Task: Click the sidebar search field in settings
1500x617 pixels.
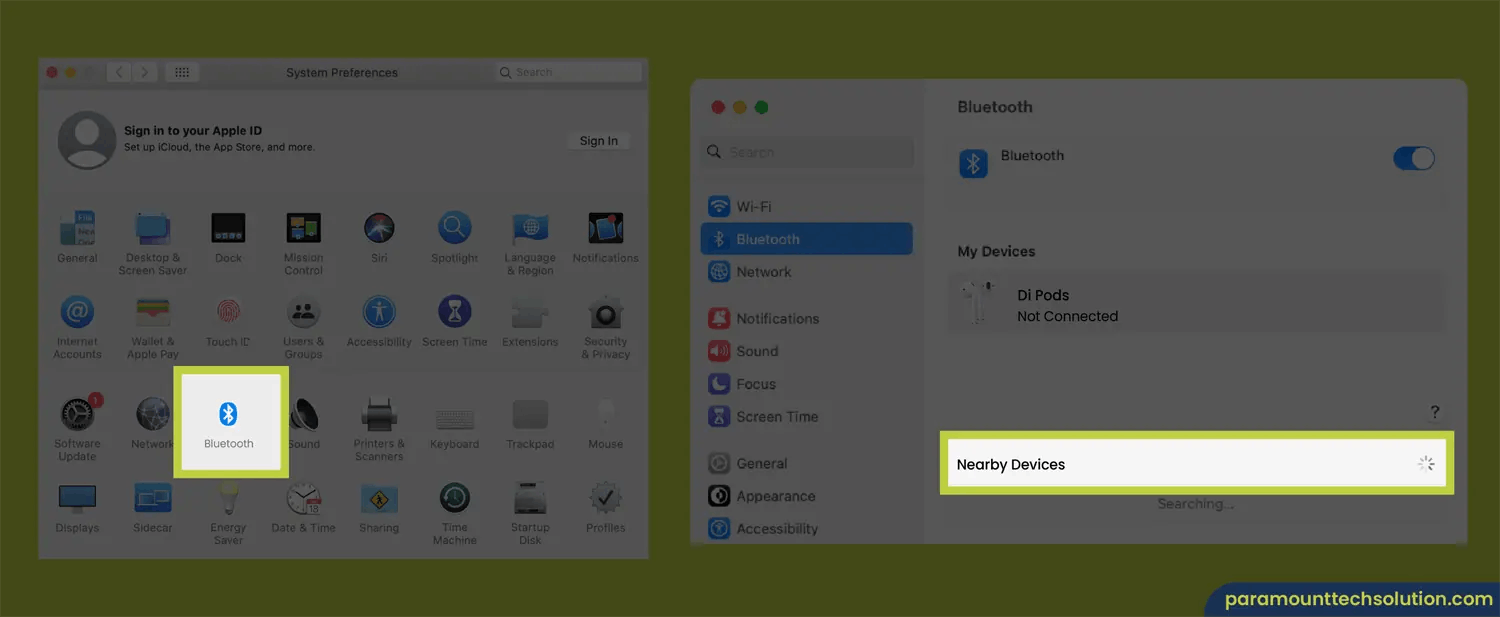Action: tap(807, 153)
